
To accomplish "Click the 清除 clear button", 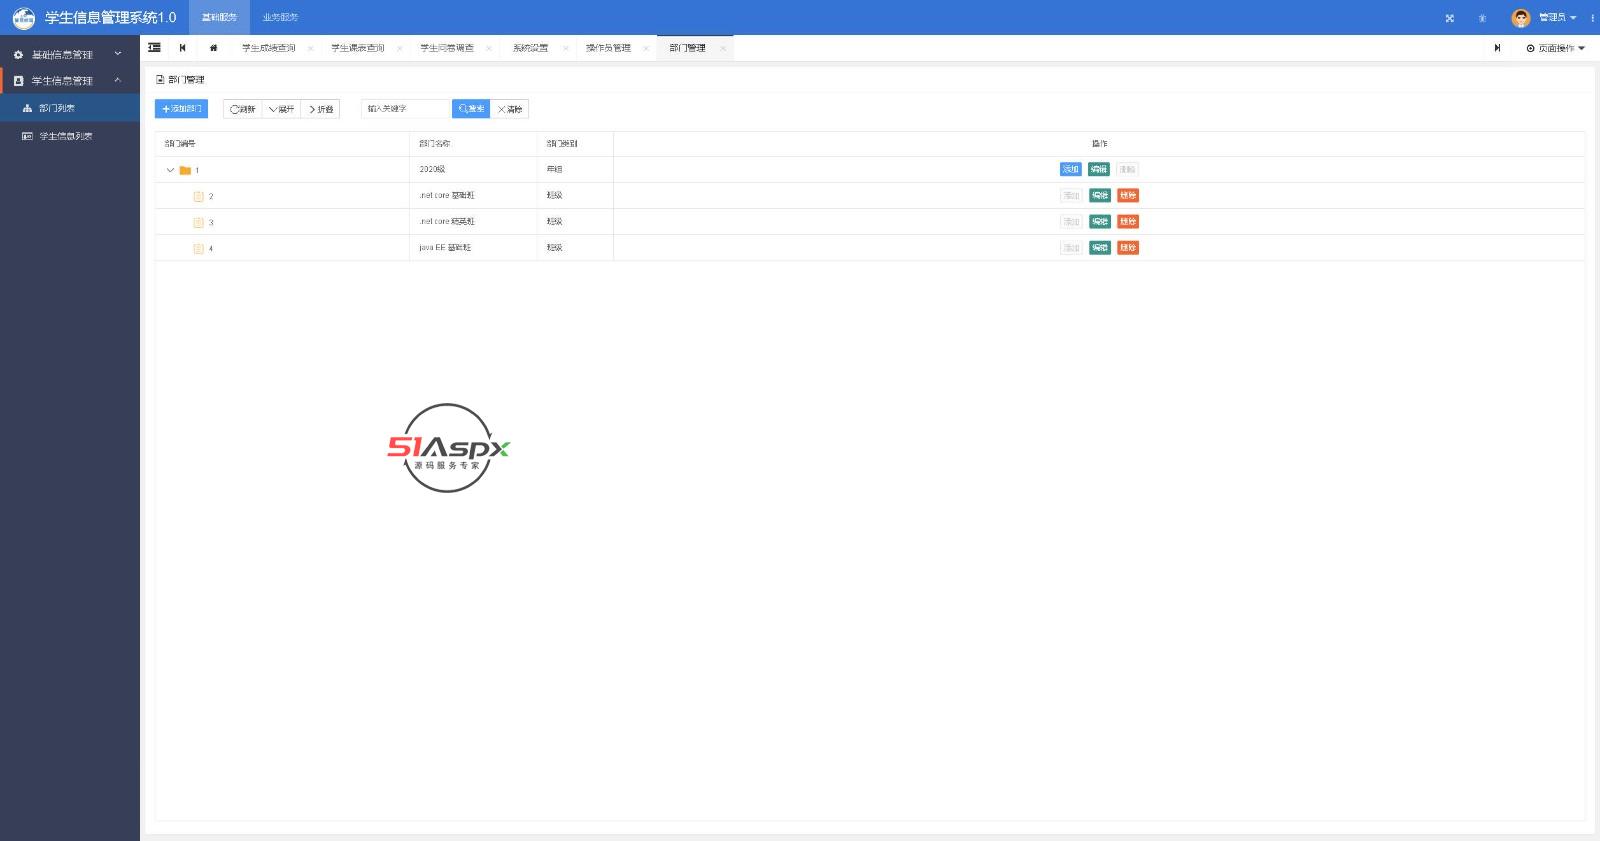I will coord(509,109).
